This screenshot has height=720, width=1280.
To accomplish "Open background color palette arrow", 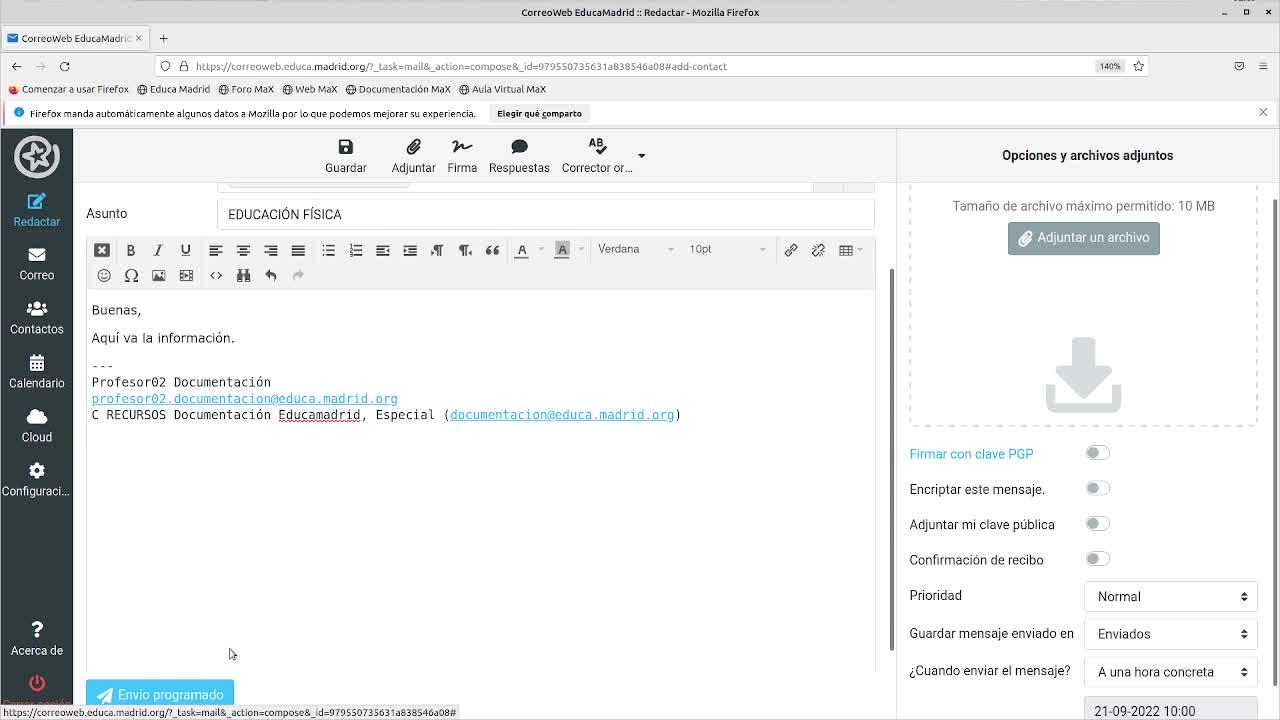I will click(581, 250).
